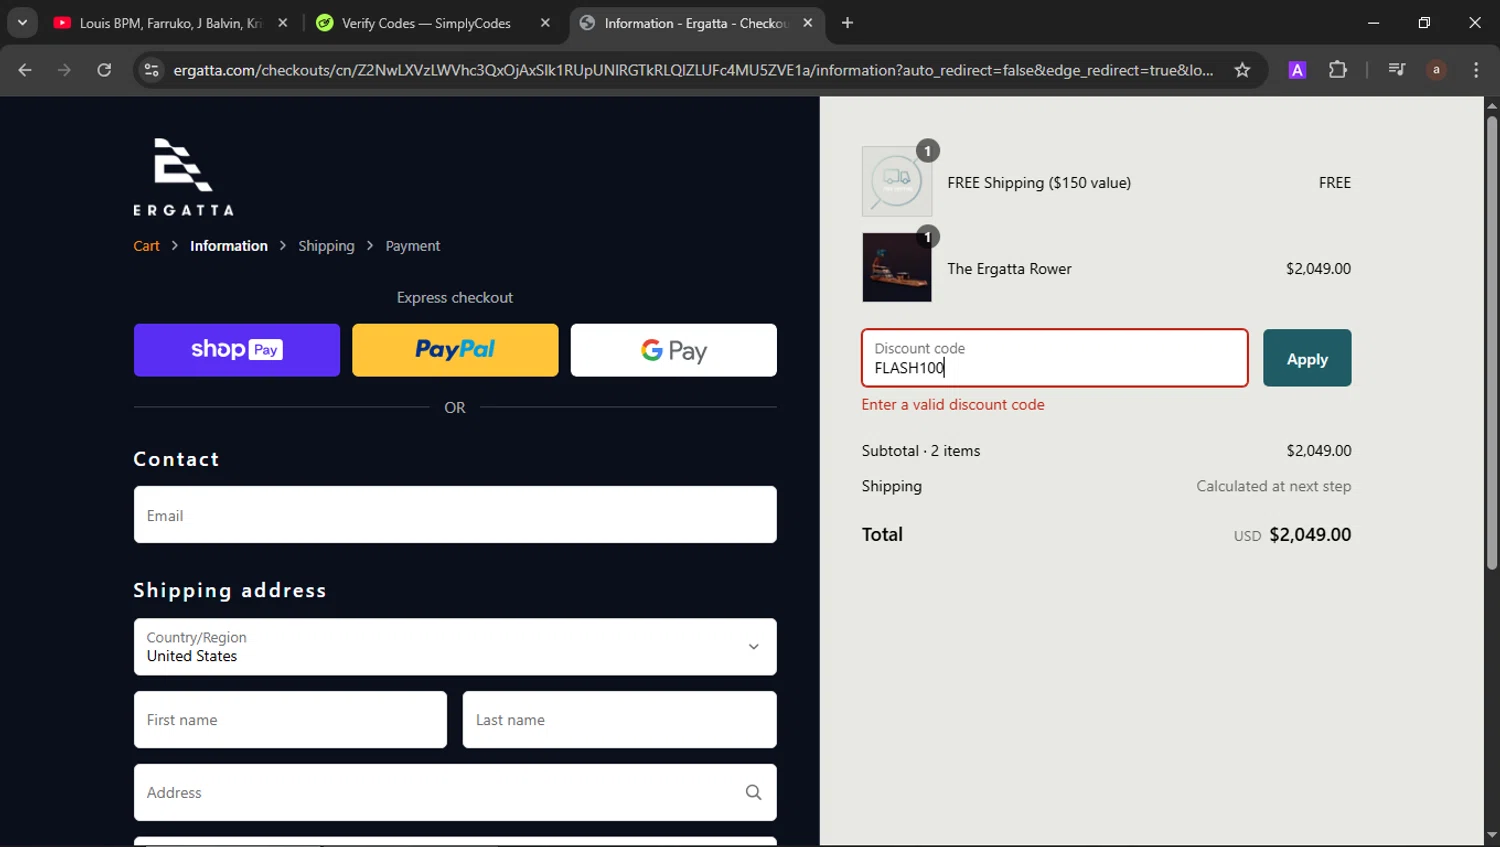Click the Ergatta Rower thumbnail
This screenshot has width=1500, height=847.
(897, 267)
